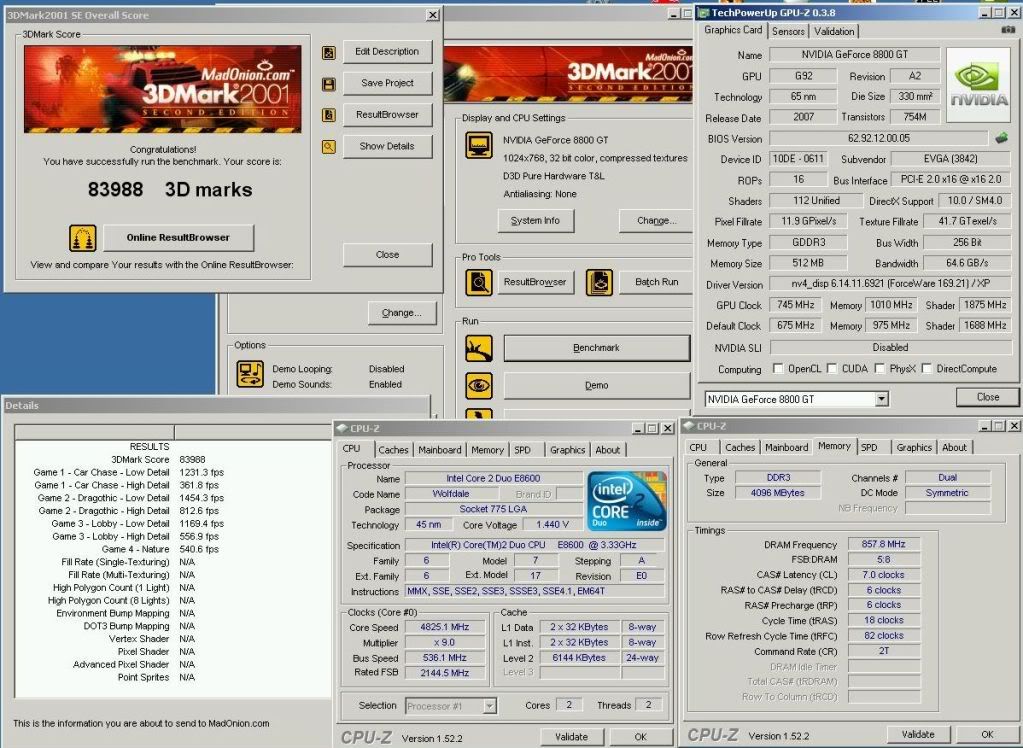
Task: Switch to GPU-Z Validation tab
Action: coord(834,31)
